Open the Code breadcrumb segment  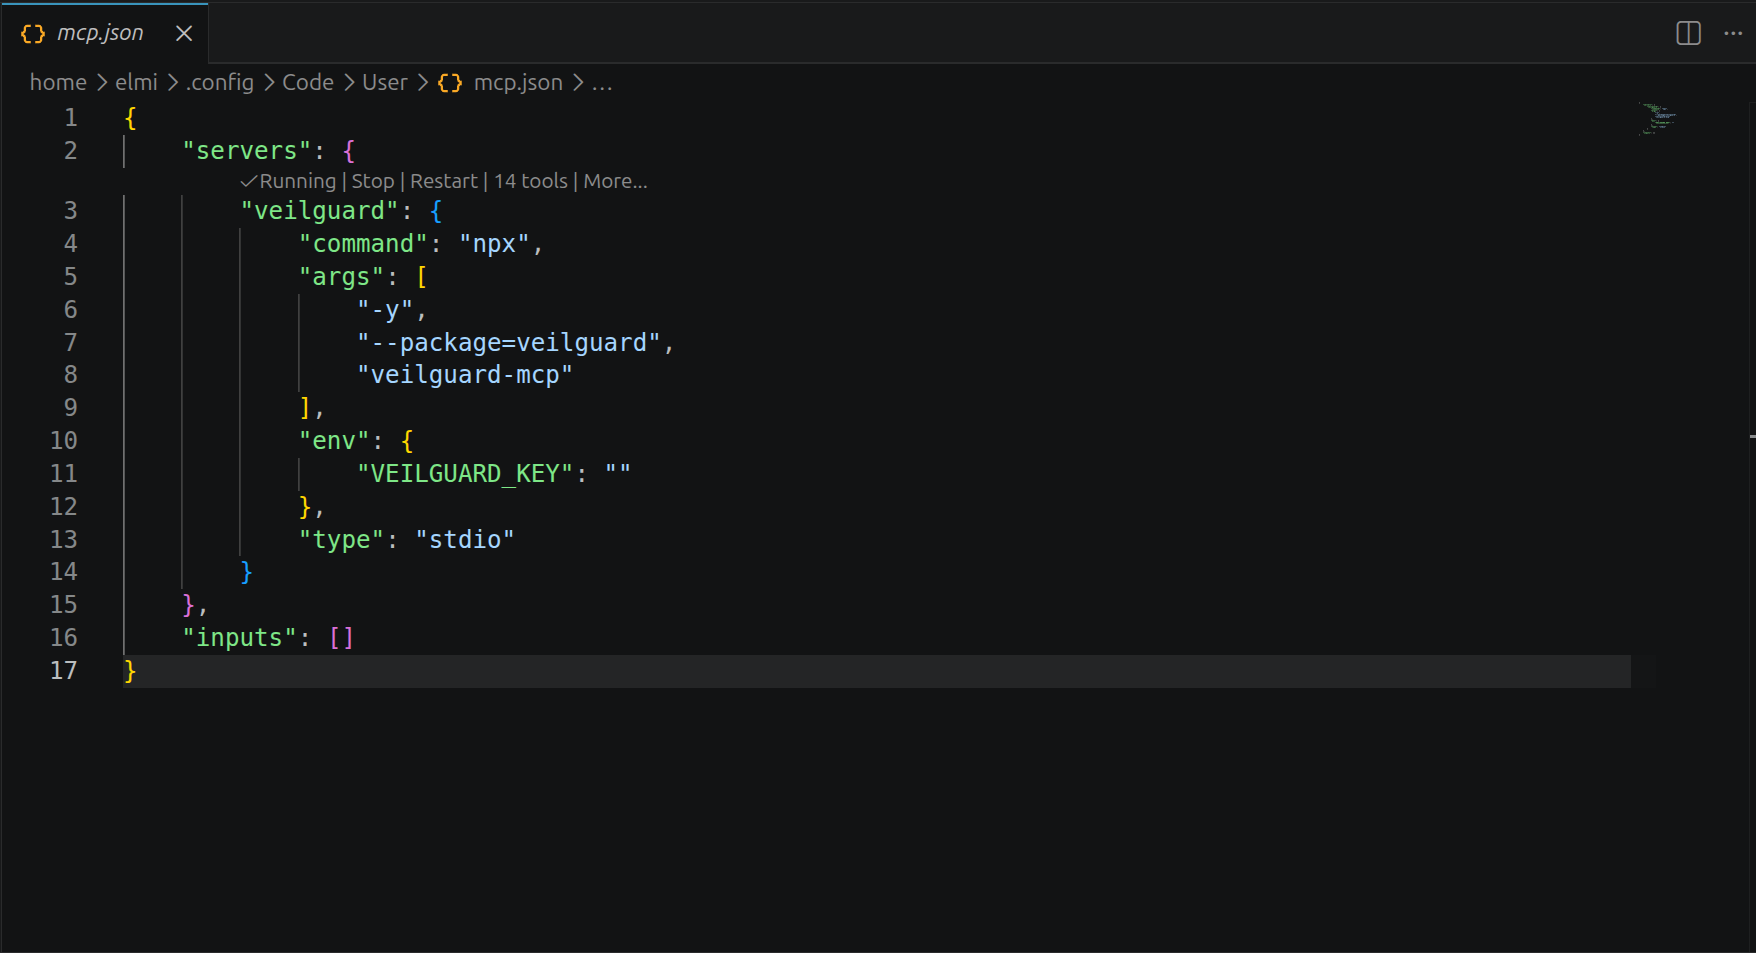[308, 82]
